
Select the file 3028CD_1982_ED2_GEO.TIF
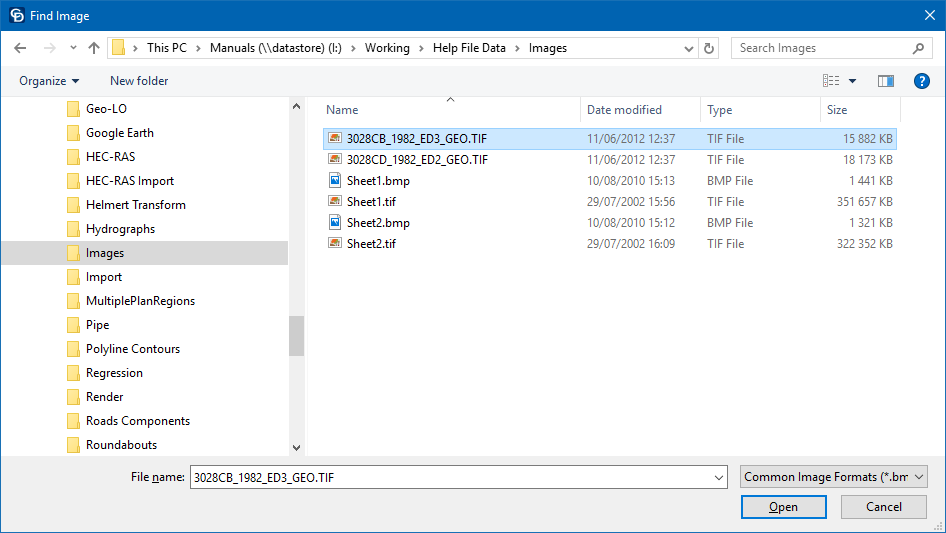pos(610,160)
